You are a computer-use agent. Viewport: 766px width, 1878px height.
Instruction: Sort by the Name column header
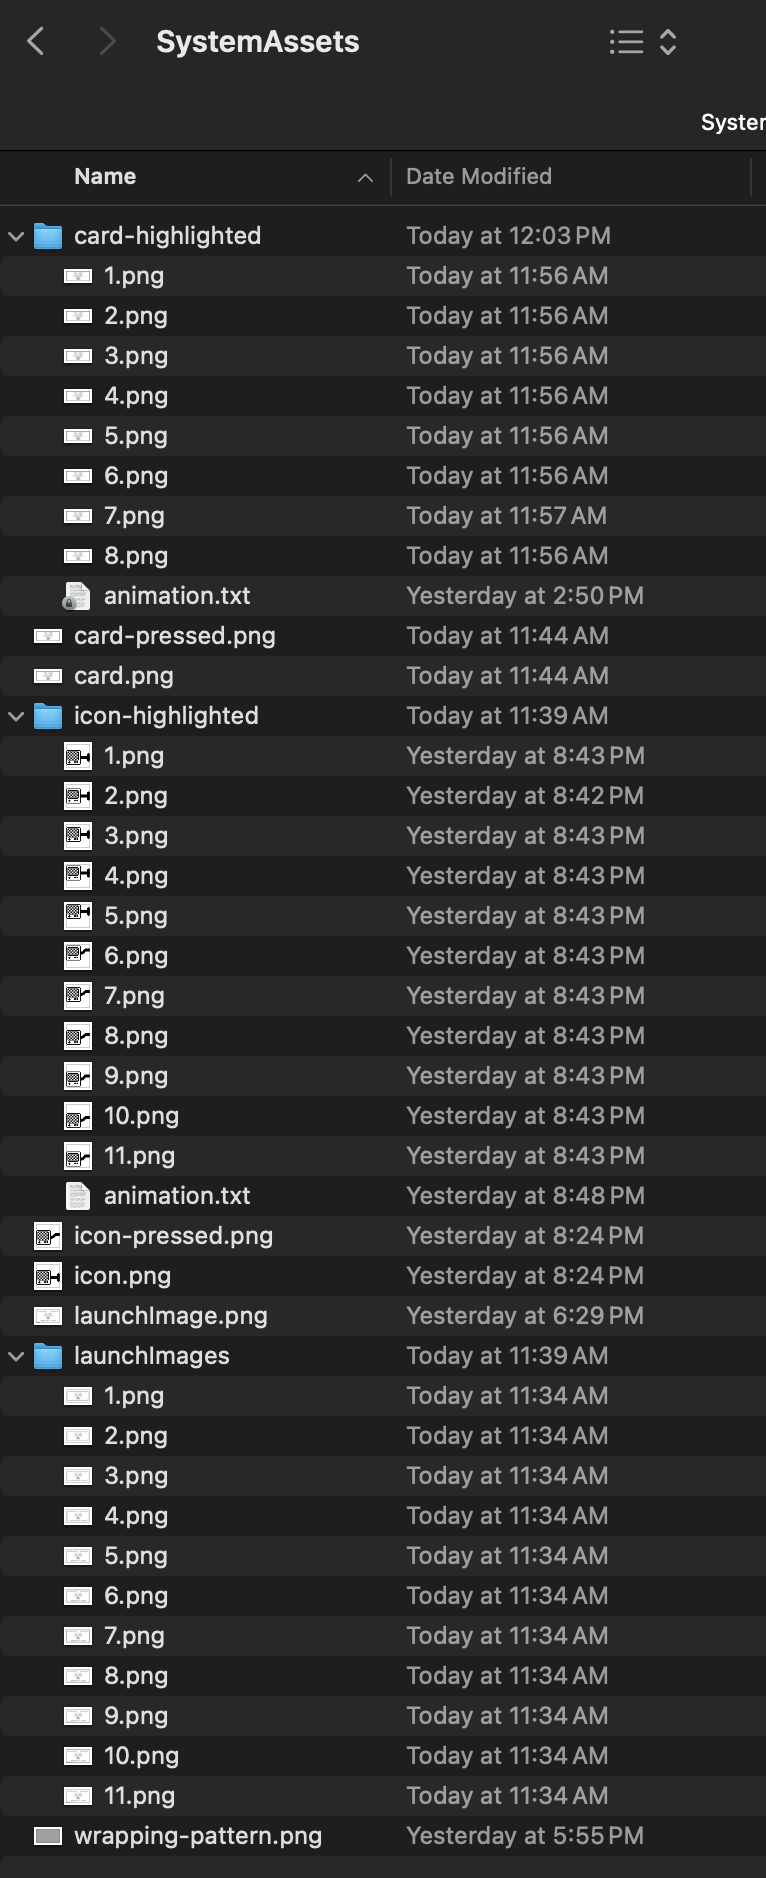(x=105, y=176)
